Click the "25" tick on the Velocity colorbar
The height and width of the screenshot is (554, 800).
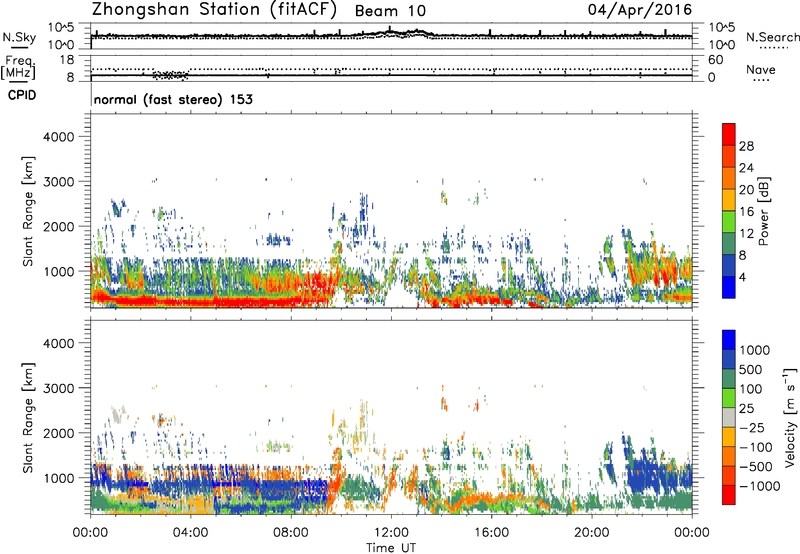[746, 408]
